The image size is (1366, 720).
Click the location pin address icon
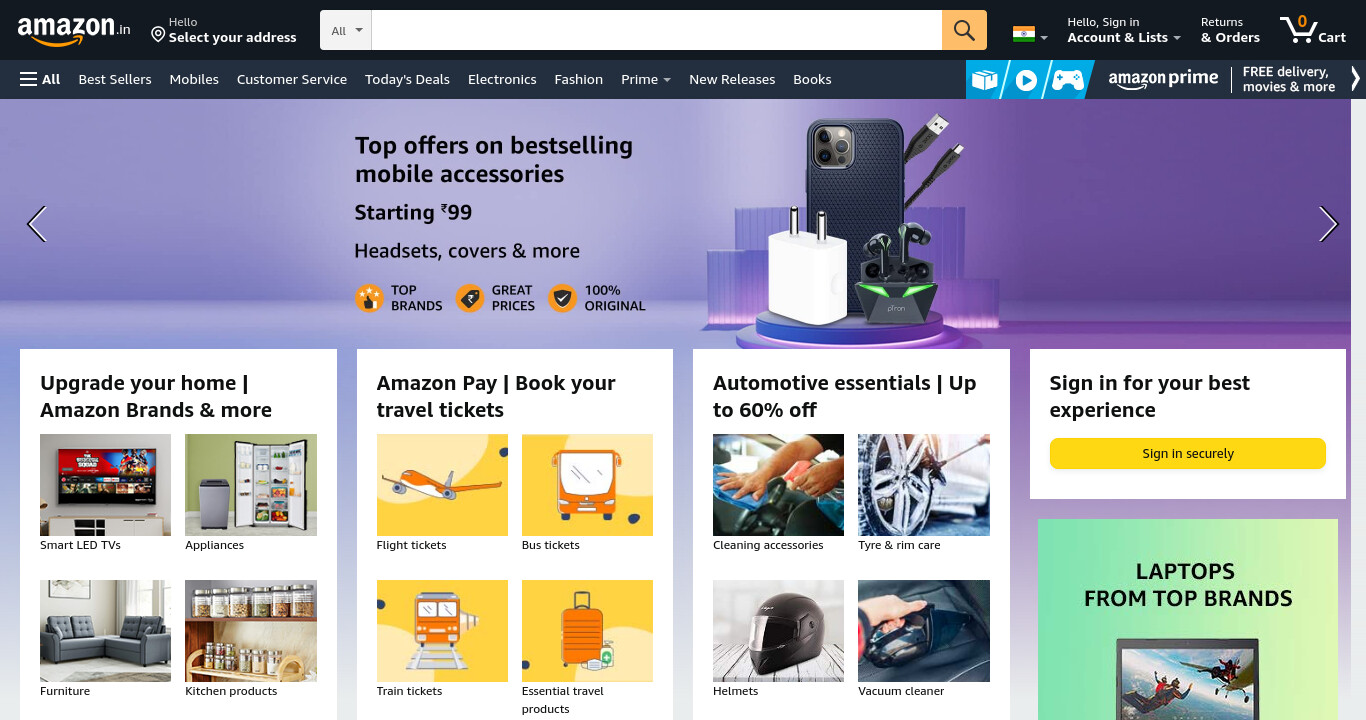click(x=158, y=35)
